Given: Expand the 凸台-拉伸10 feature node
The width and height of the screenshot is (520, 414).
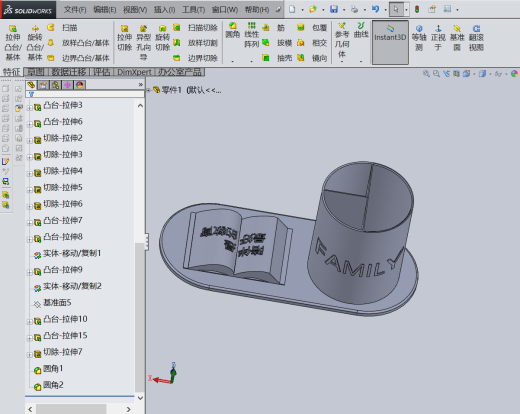Looking at the screenshot, I should pos(30,322).
